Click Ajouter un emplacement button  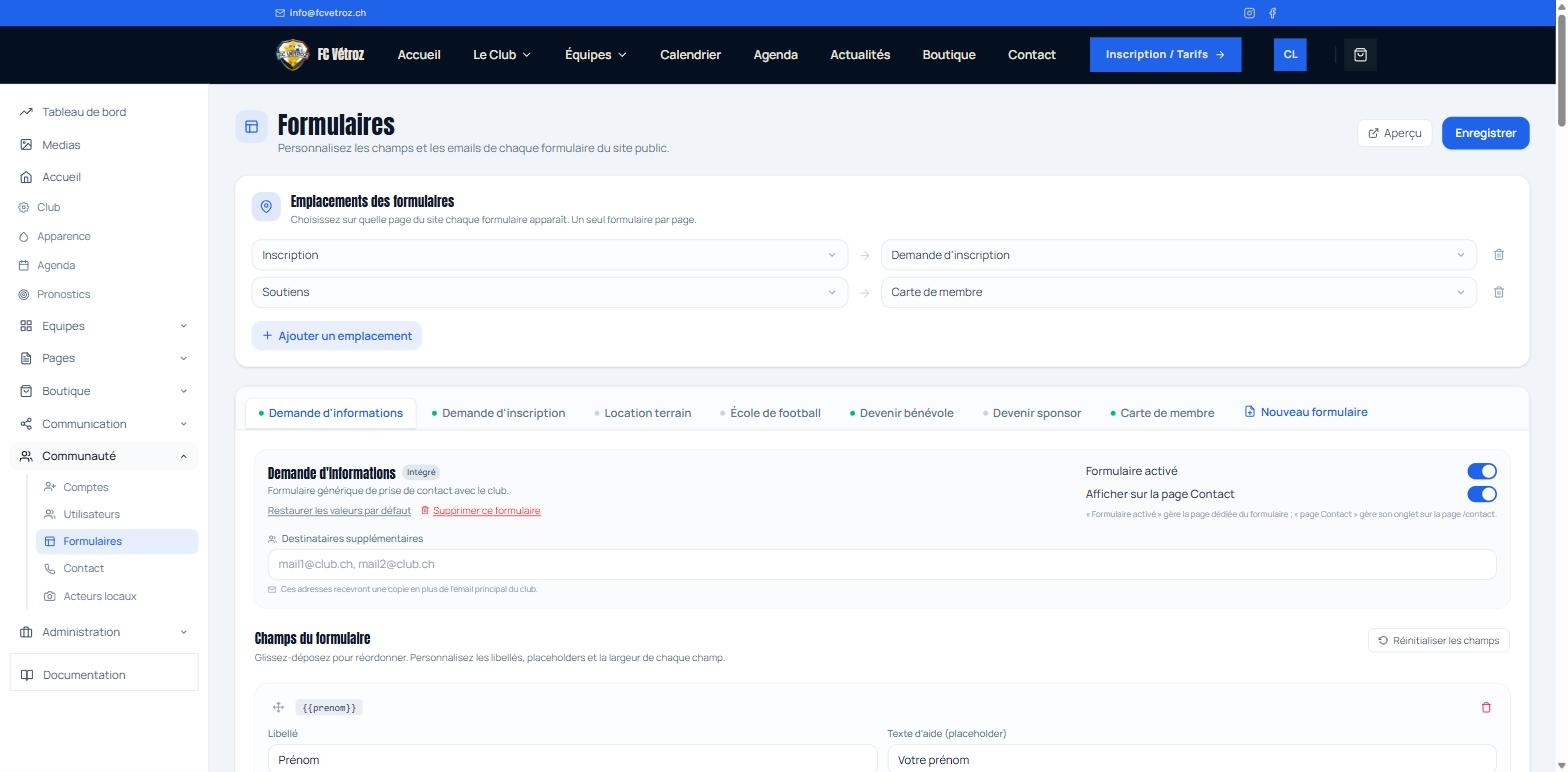[x=337, y=336]
